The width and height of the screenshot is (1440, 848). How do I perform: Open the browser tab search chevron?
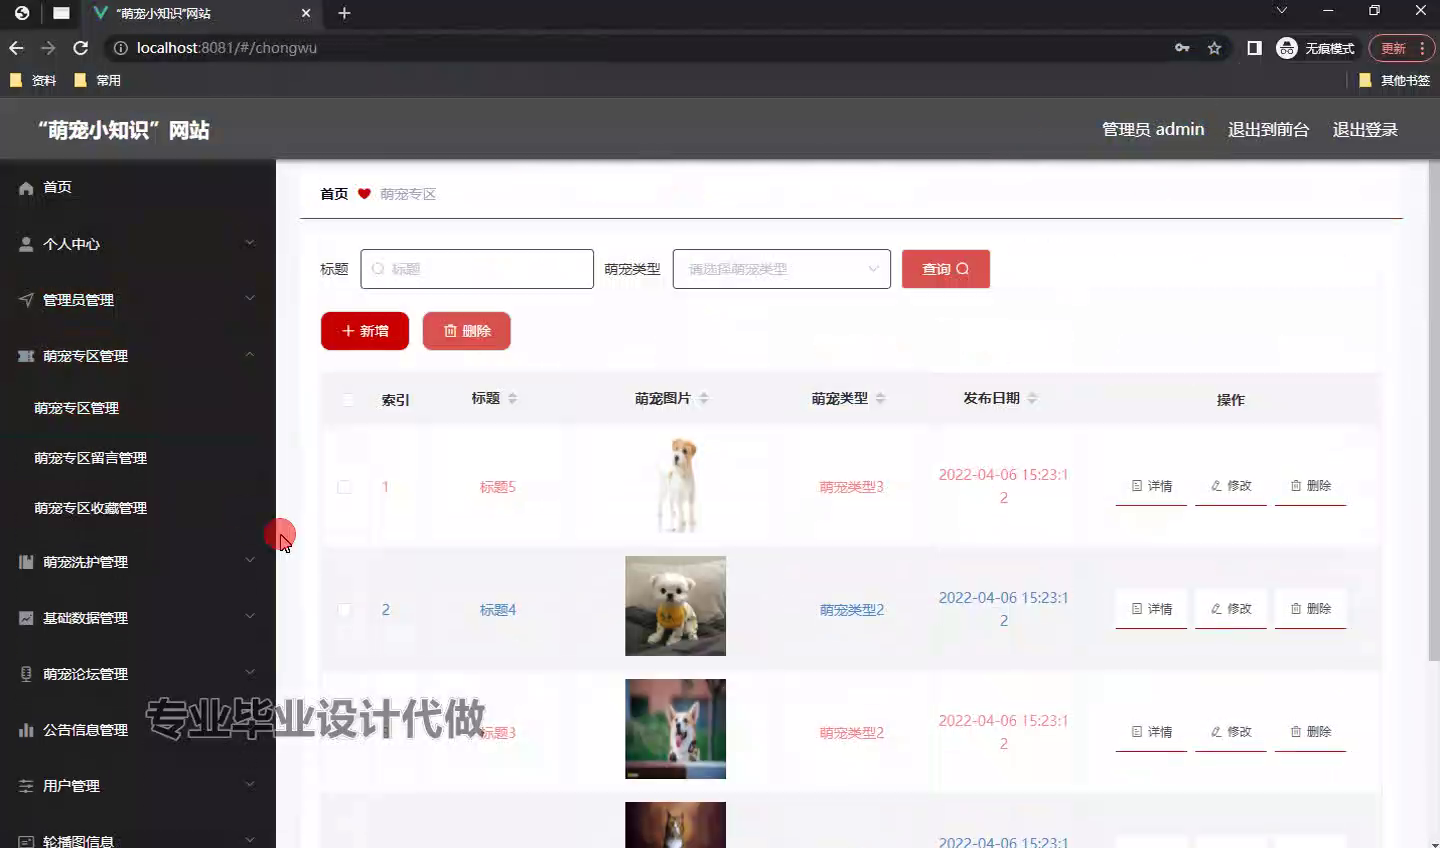click(x=1281, y=11)
